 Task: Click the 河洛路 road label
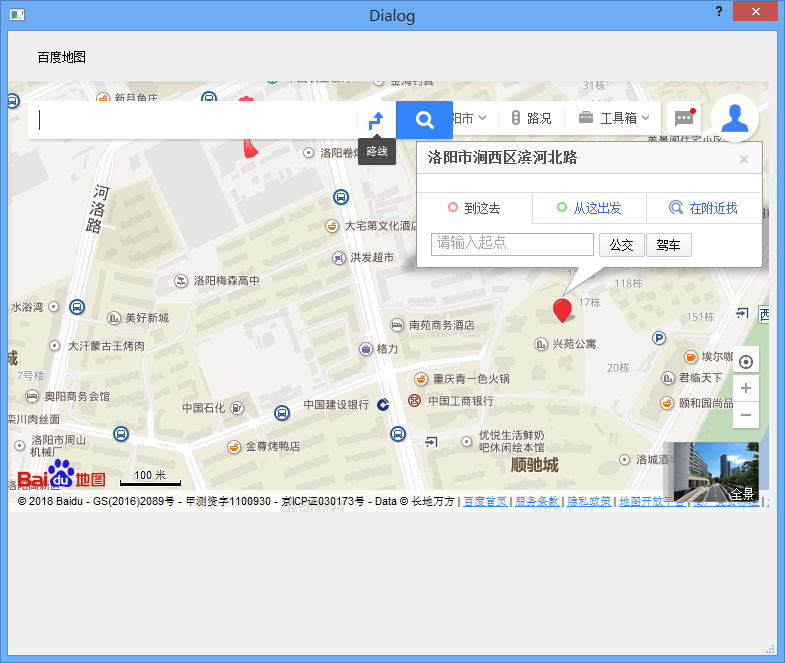click(97, 209)
